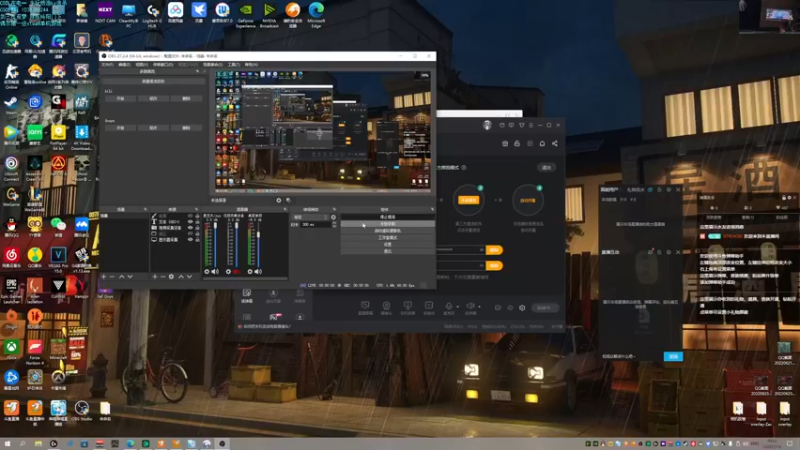This screenshot has width=800, height=450.
Task: Open the 编辑(E) menu in OBS
Action: tap(124, 65)
